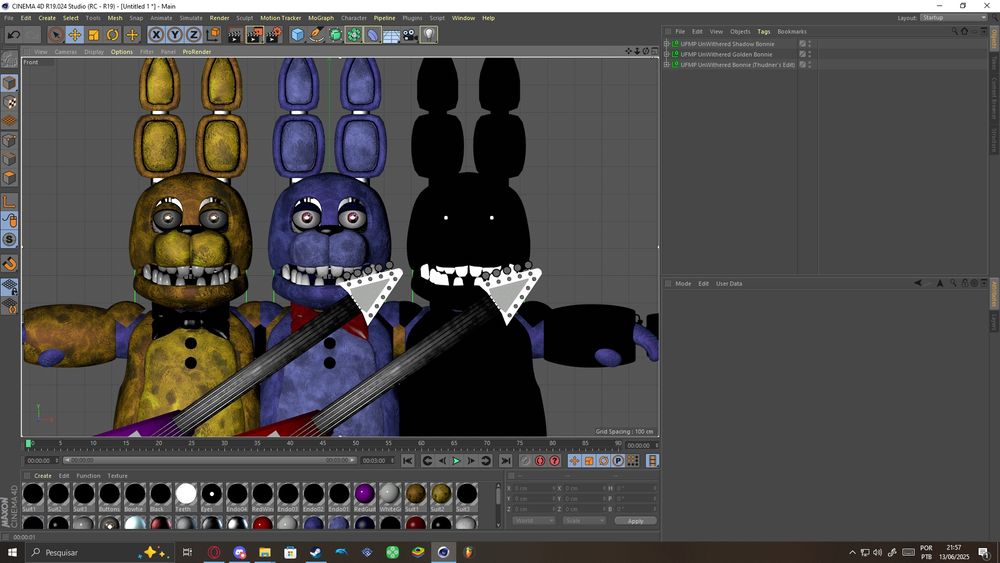
Task: Open the Mode menu in Attribute Manager
Action: (683, 284)
